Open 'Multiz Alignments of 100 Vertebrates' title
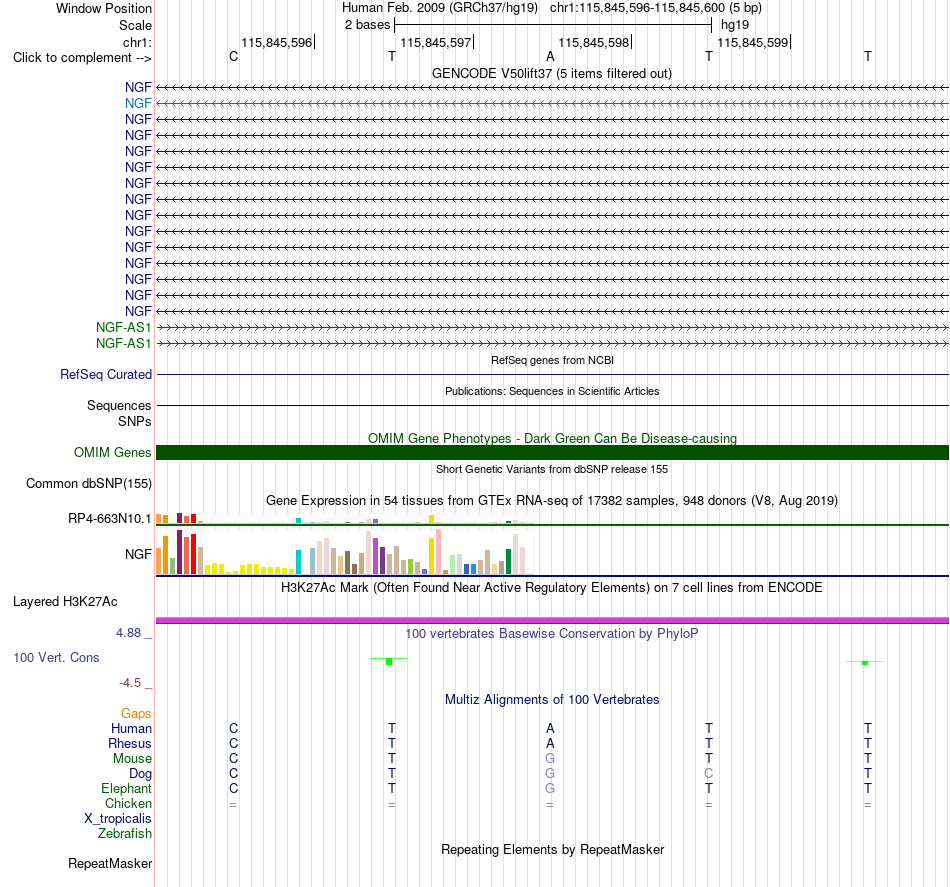 pos(552,699)
